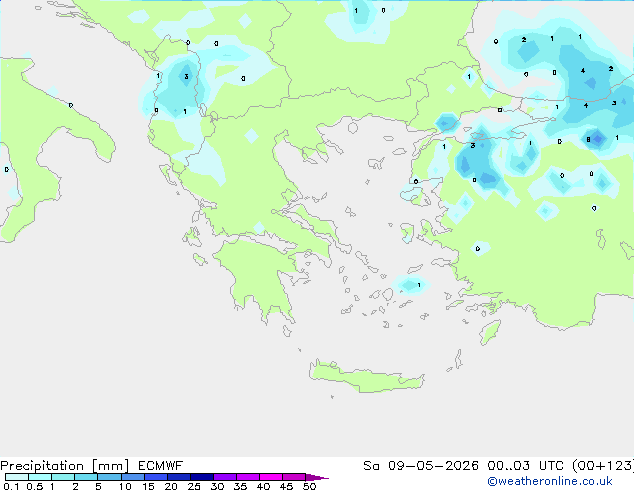Select the 0.5–1 mm legend color box
The width and height of the screenshot is (634, 490).
[x=40, y=477]
